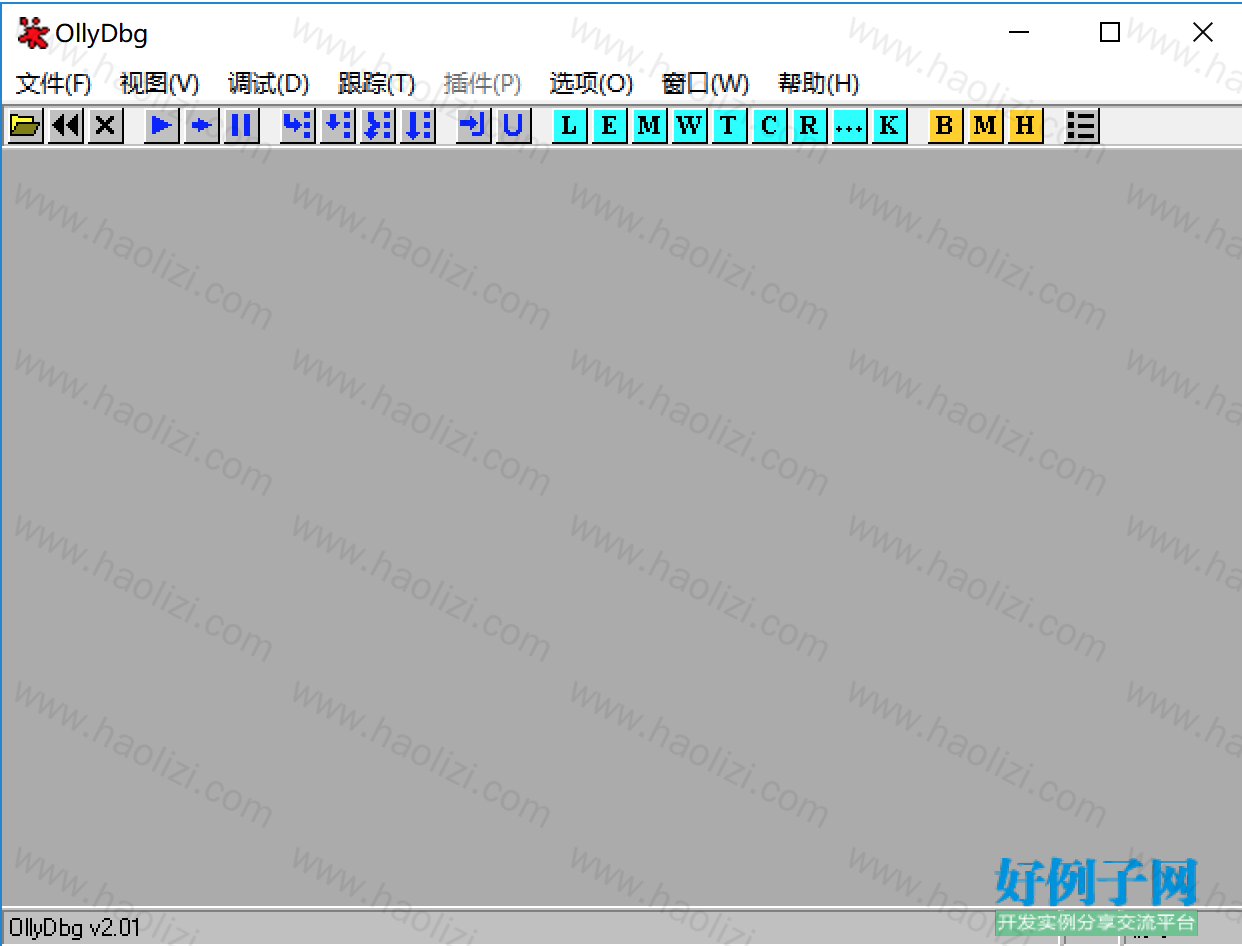Maximize the OllyDbg window

[1110, 33]
